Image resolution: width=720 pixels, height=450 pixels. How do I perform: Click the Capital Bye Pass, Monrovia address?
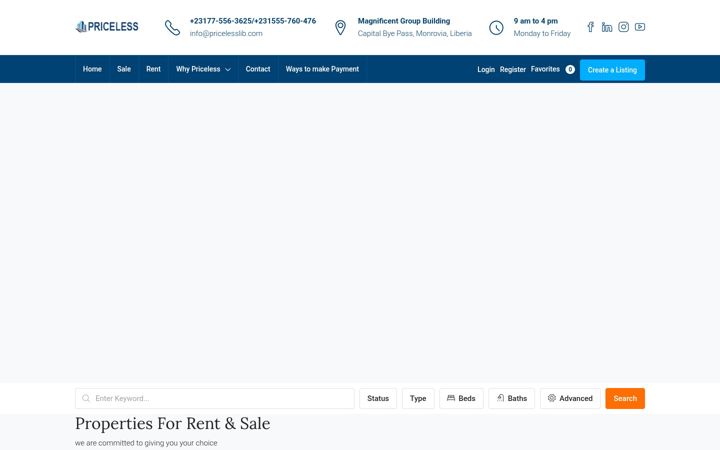click(415, 34)
